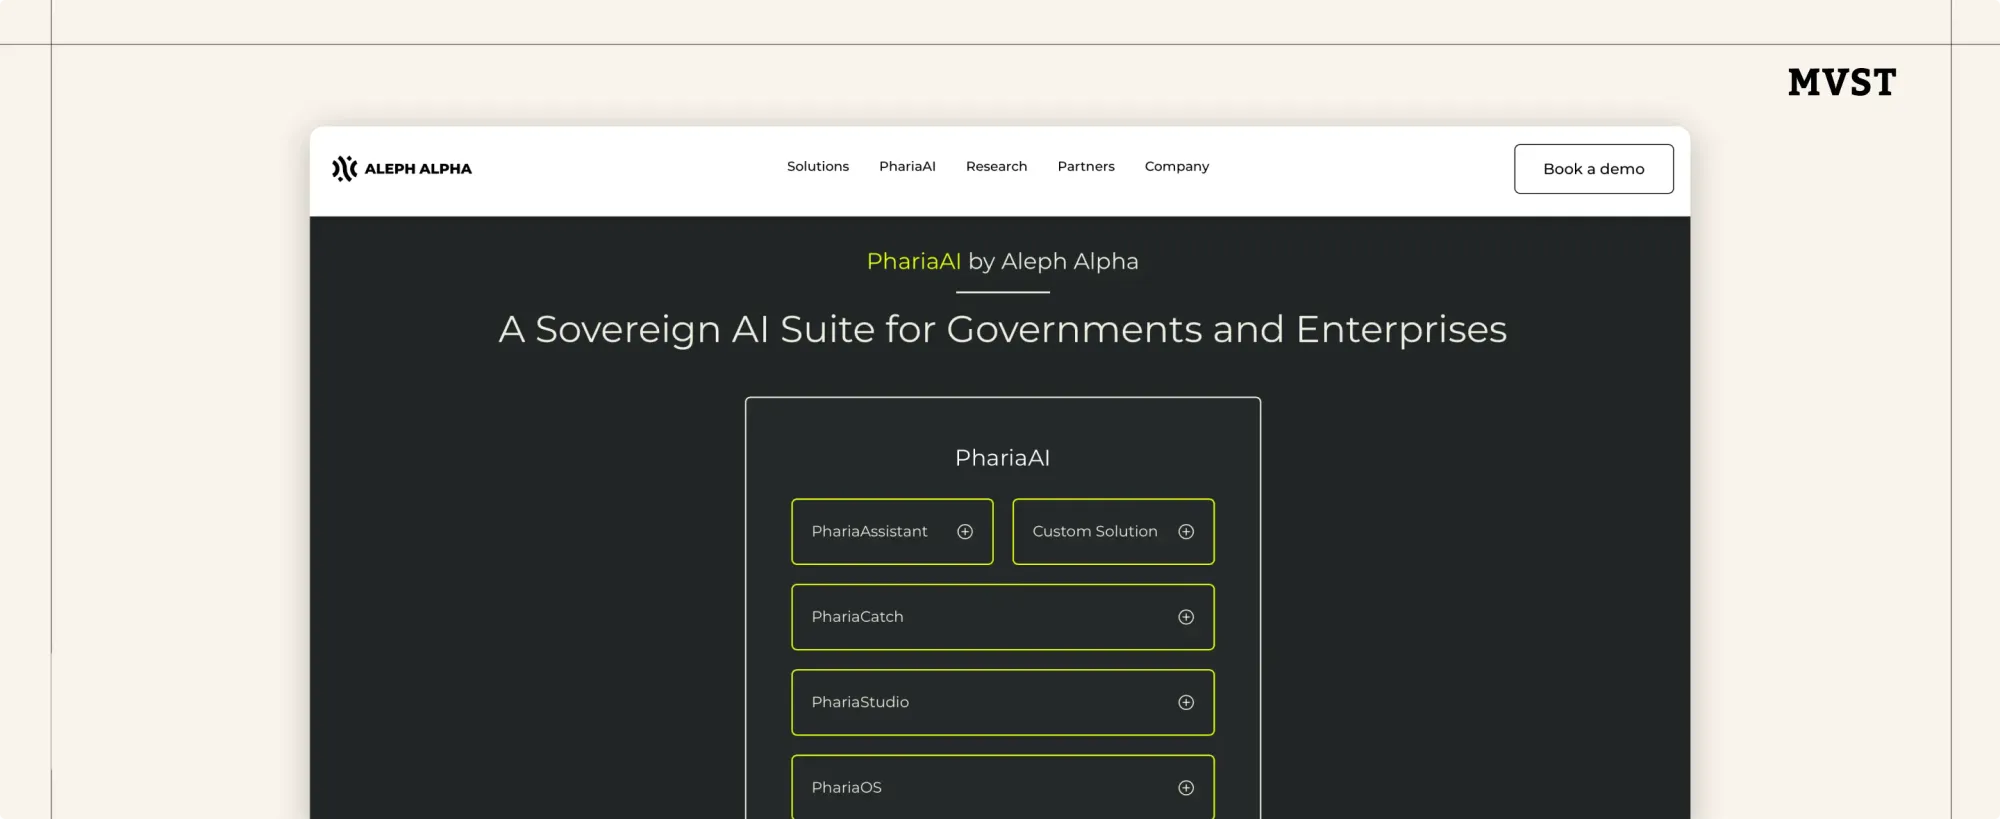This screenshot has height=819, width=2000.
Task: Expand PhariaOS with its plus icon
Action: pos(1186,788)
